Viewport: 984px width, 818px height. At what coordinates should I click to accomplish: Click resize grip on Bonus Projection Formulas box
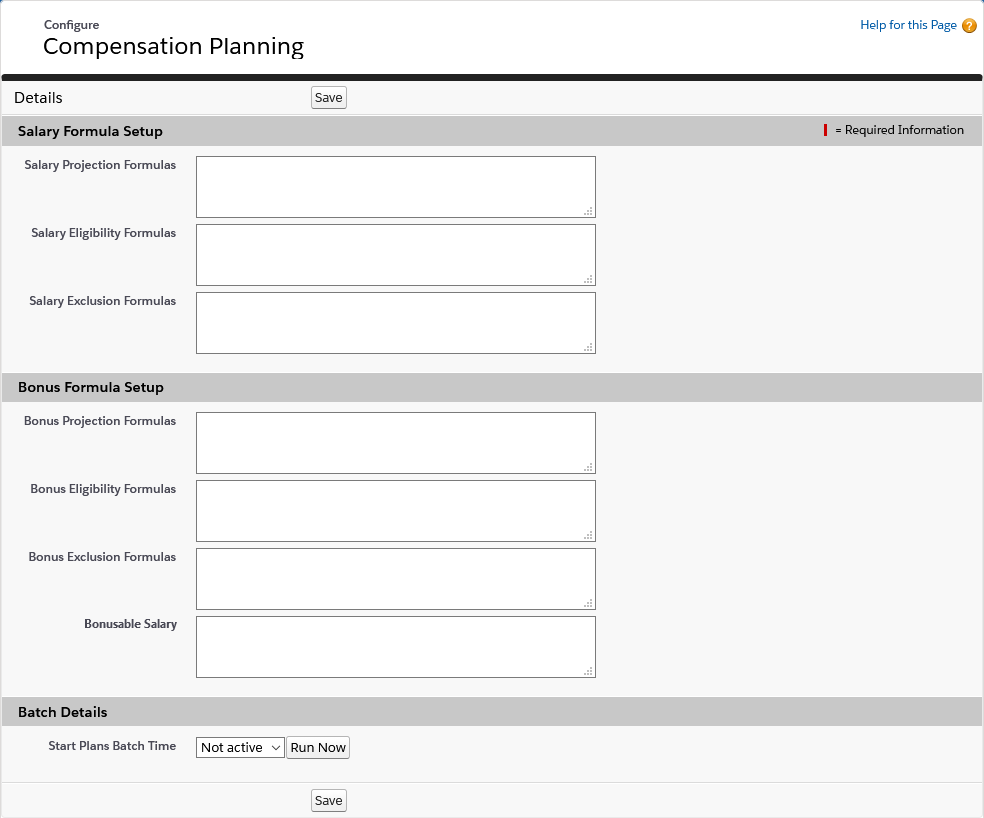[589, 467]
